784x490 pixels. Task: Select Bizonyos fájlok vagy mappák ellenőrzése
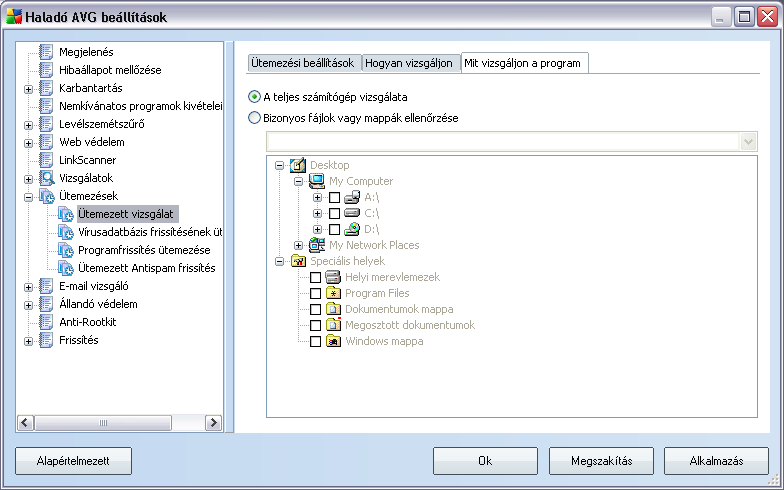(354, 118)
